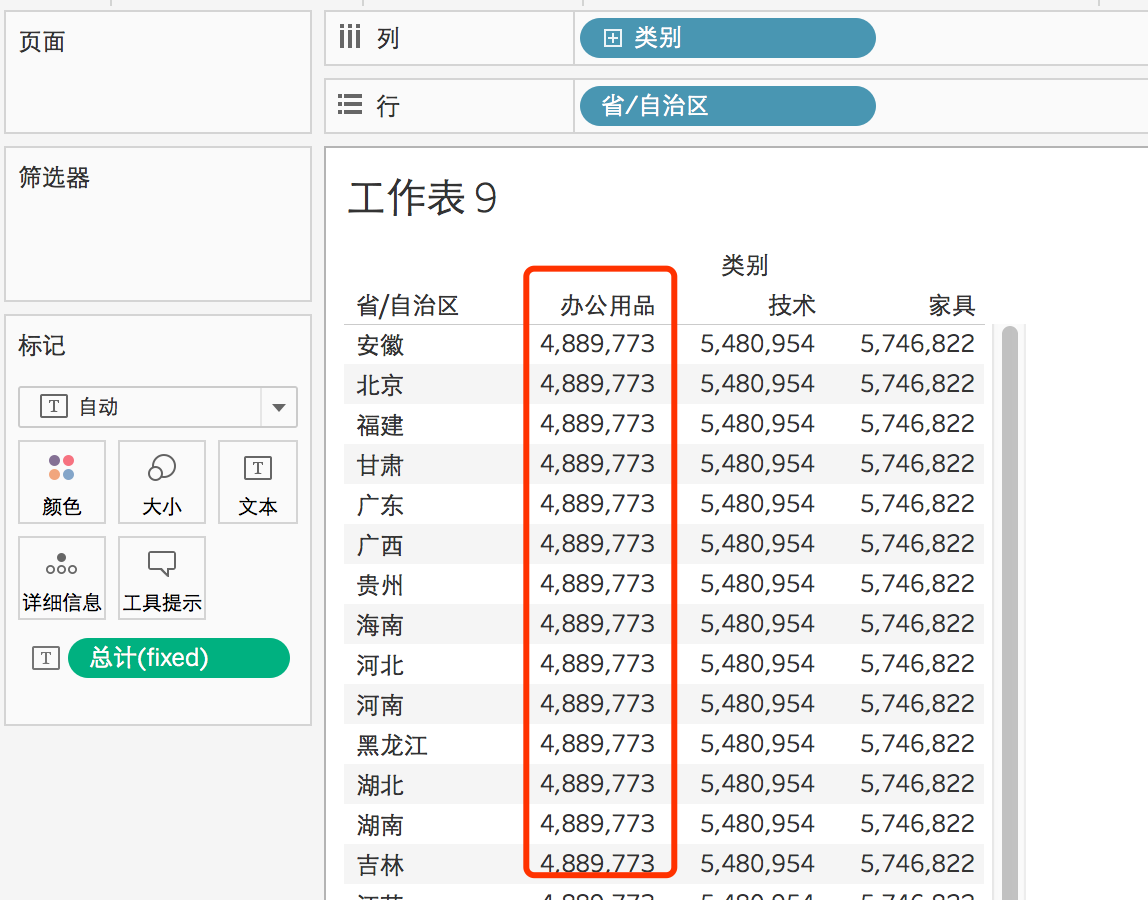1148x900 pixels.
Task: Select the 甘肃 row label
Action: coord(380,464)
